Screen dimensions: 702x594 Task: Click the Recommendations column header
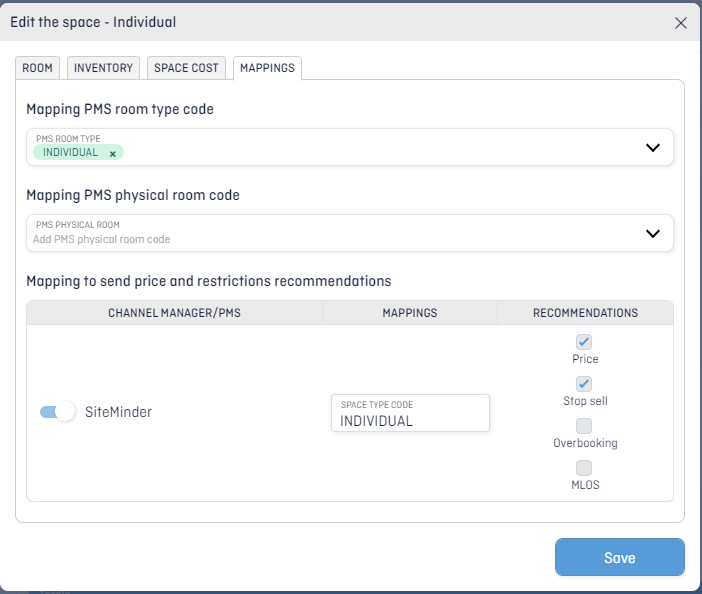click(585, 313)
